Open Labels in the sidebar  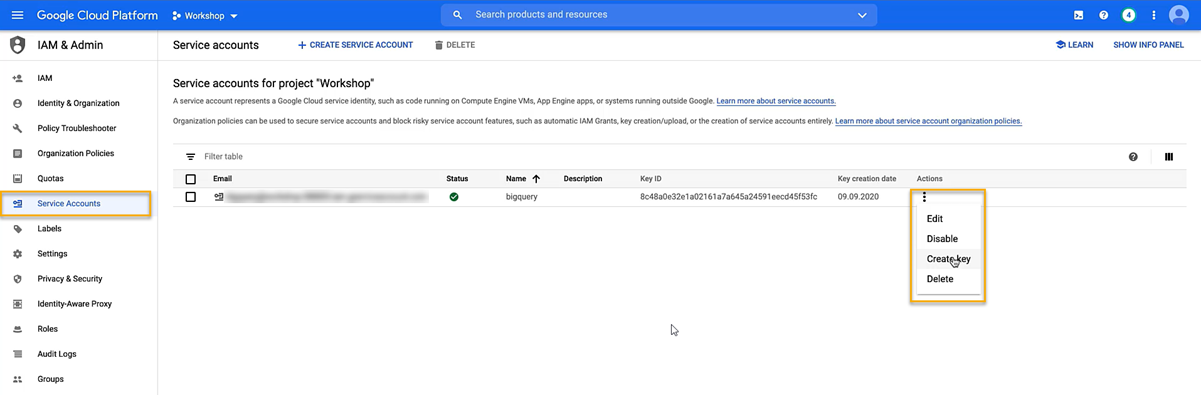[49, 229]
